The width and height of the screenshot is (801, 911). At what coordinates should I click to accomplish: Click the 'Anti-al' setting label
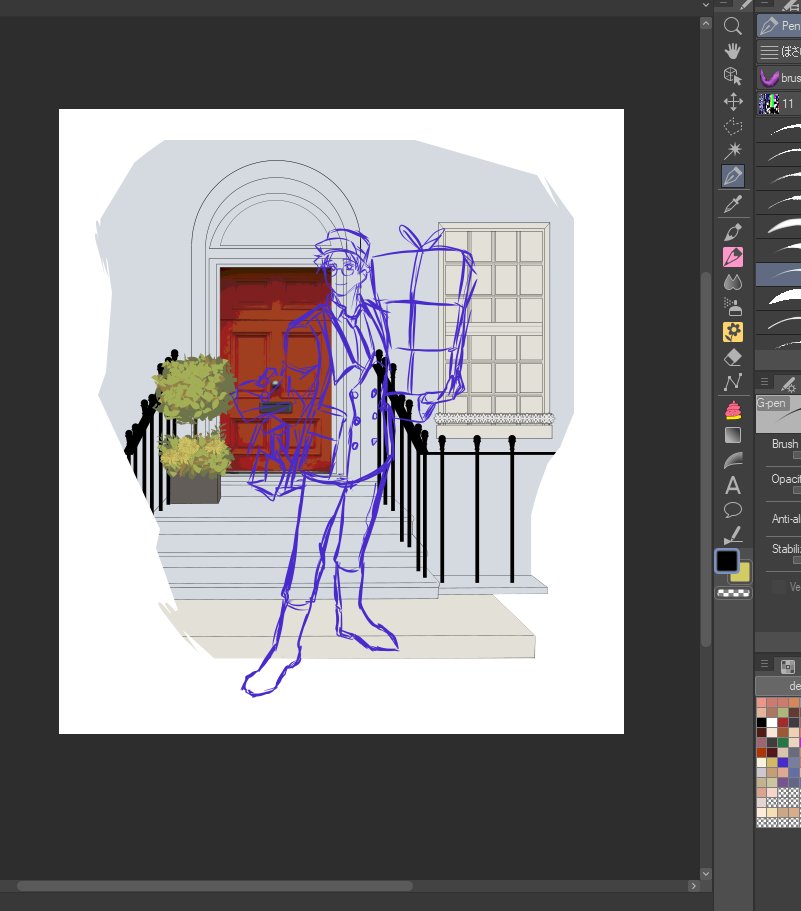click(786, 519)
